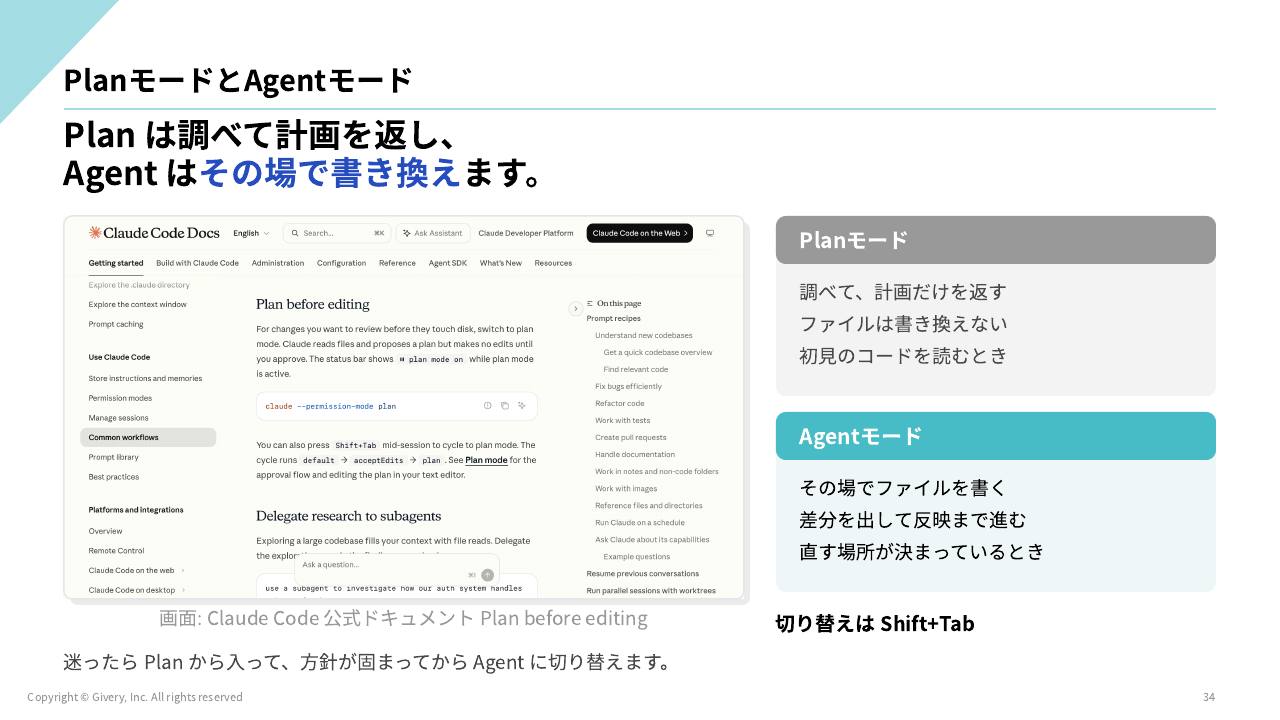Click the teal Agentモード card header

(x=996, y=436)
